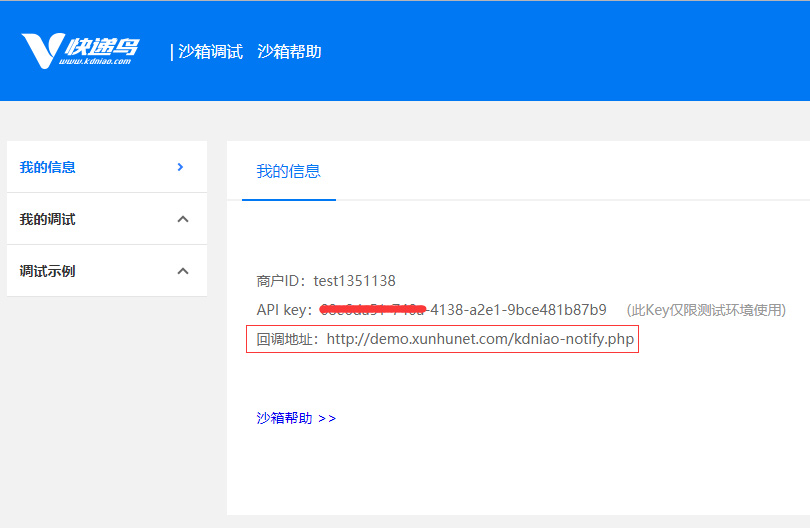This screenshot has width=810, height=528.
Task: Click the 快递鸟 brand name text
Action: 102,46
